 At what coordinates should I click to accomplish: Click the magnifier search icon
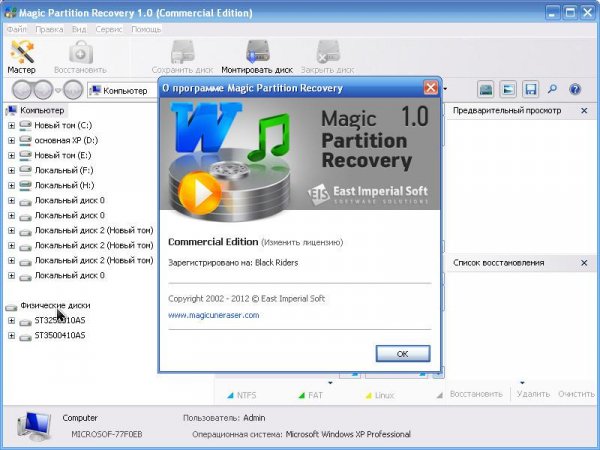tap(552, 90)
